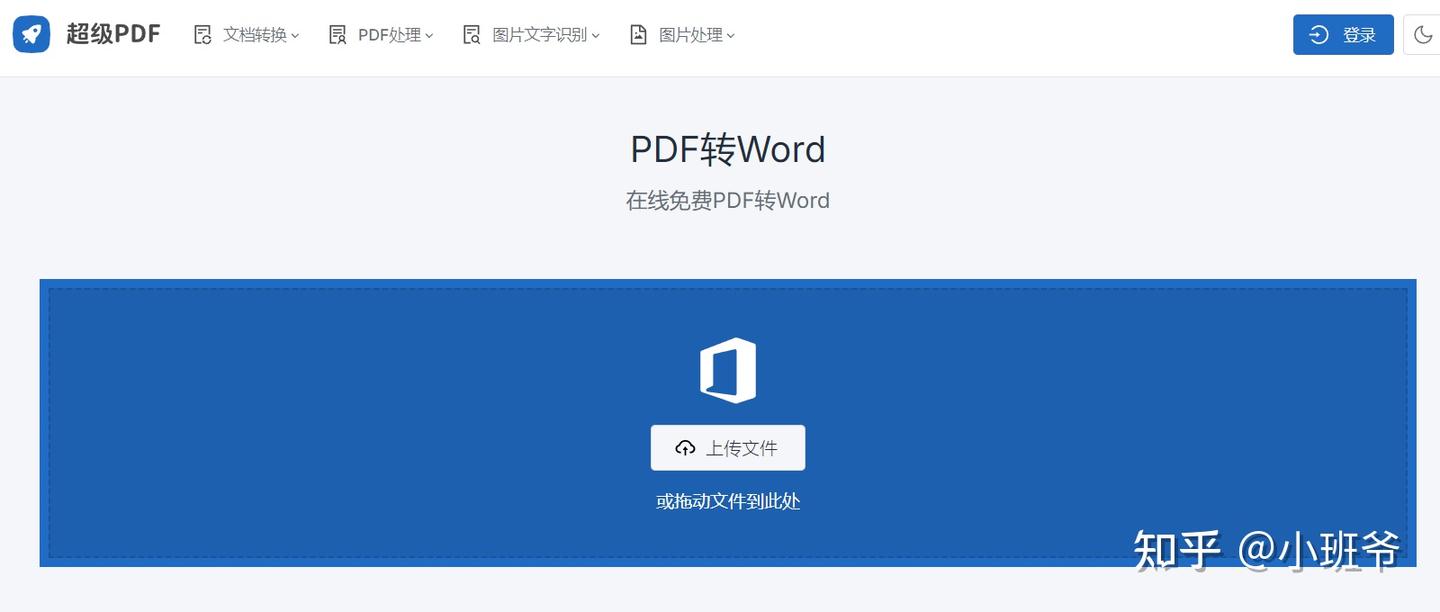Click the 上传文件 button
The height and width of the screenshot is (612, 1440).
coord(728,448)
